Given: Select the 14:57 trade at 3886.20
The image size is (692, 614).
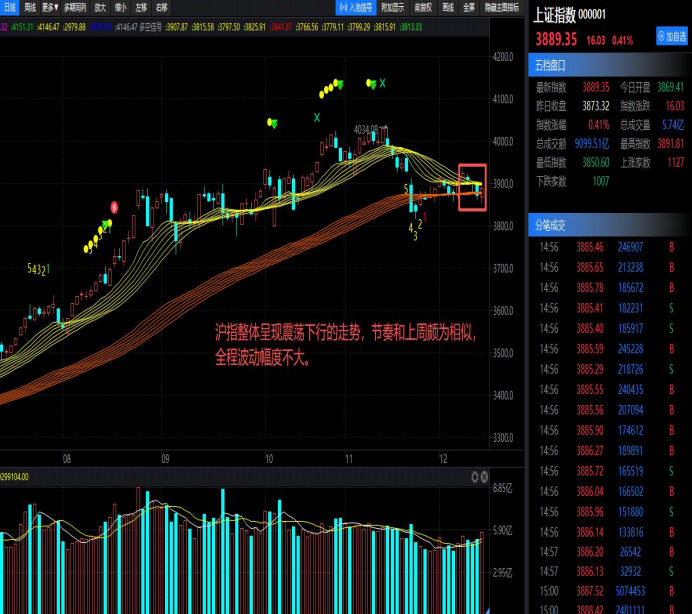Looking at the screenshot, I should point(610,552).
